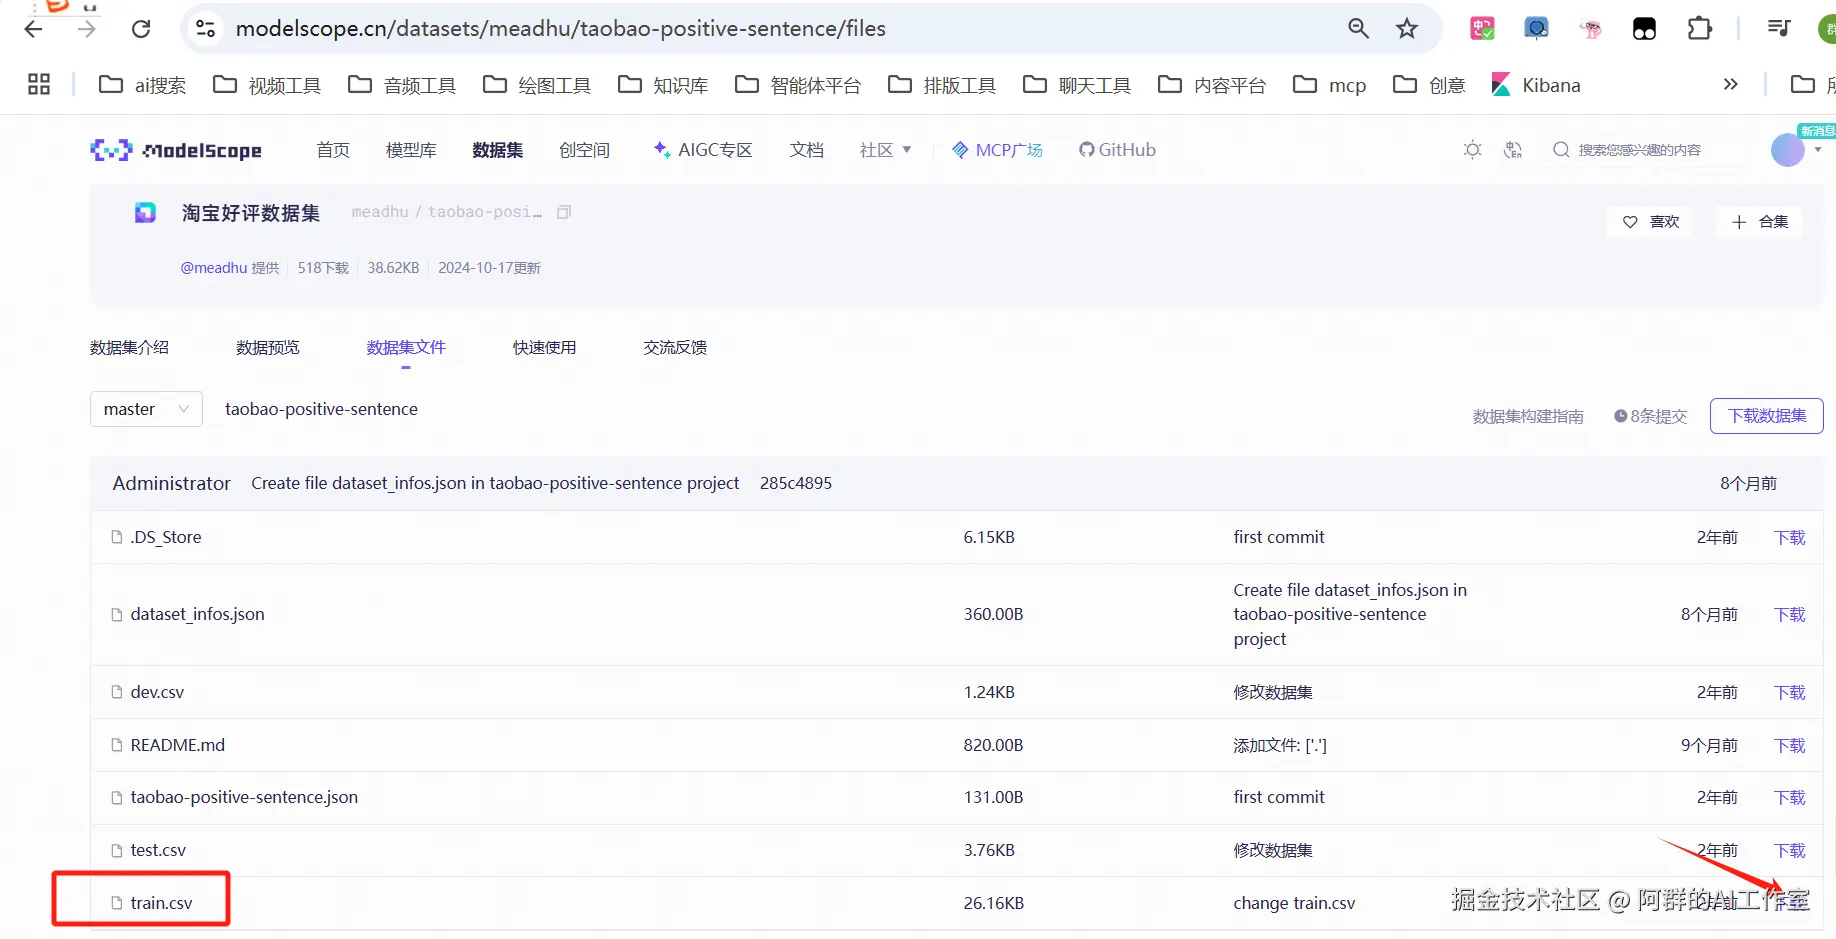Open the ai搜索 bookmark folder
Viewport: 1836px width, 939px height.
click(x=142, y=85)
